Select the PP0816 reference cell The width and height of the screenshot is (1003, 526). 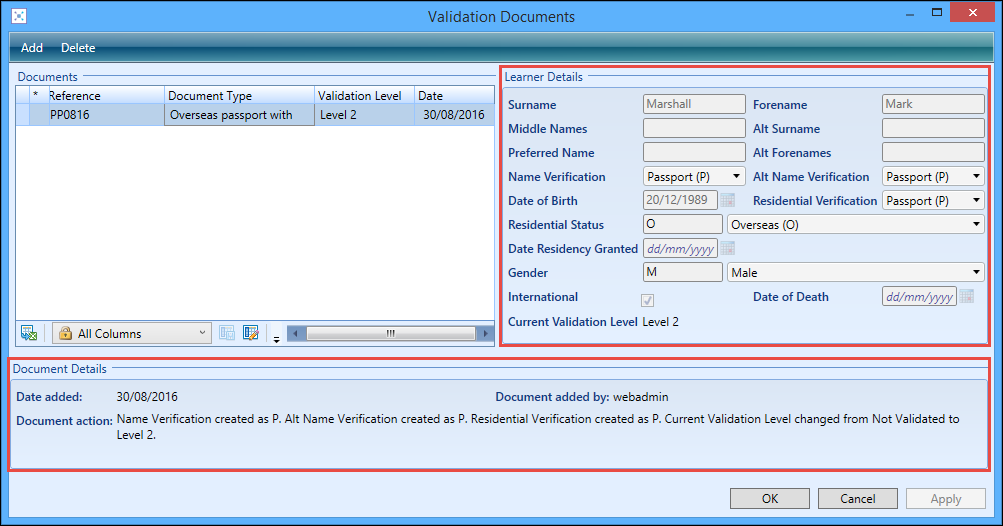[x=106, y=115]
